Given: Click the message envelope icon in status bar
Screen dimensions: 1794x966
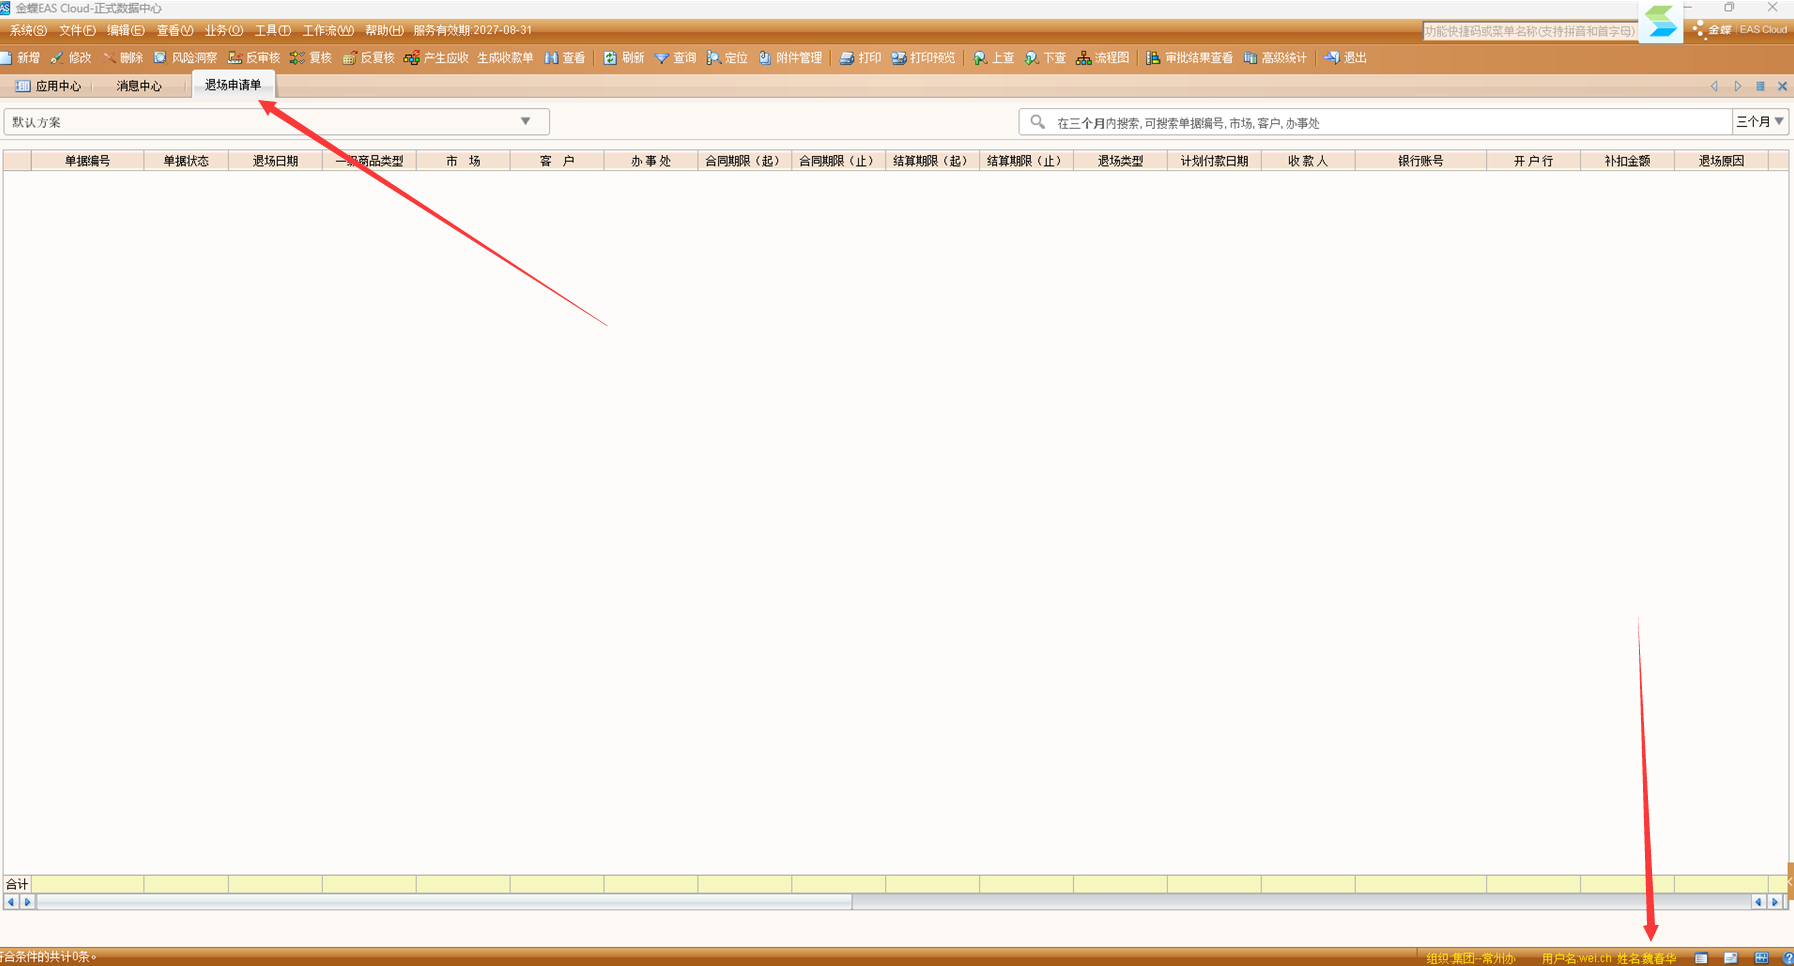Looking at the screenshot, I should (x=1730, y=958).
